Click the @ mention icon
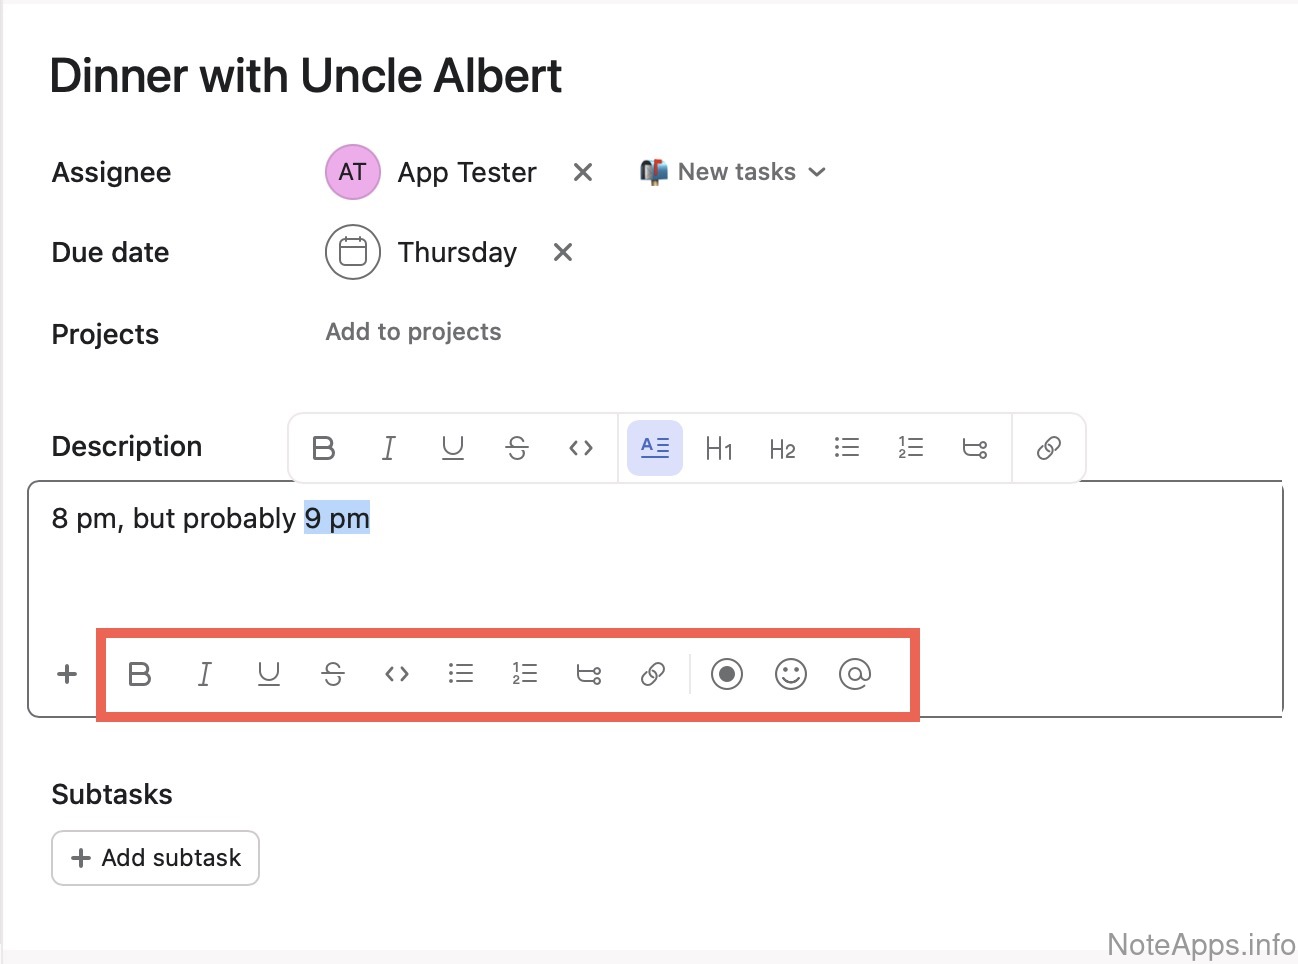Screen dimensions: 1298x964 855,674
